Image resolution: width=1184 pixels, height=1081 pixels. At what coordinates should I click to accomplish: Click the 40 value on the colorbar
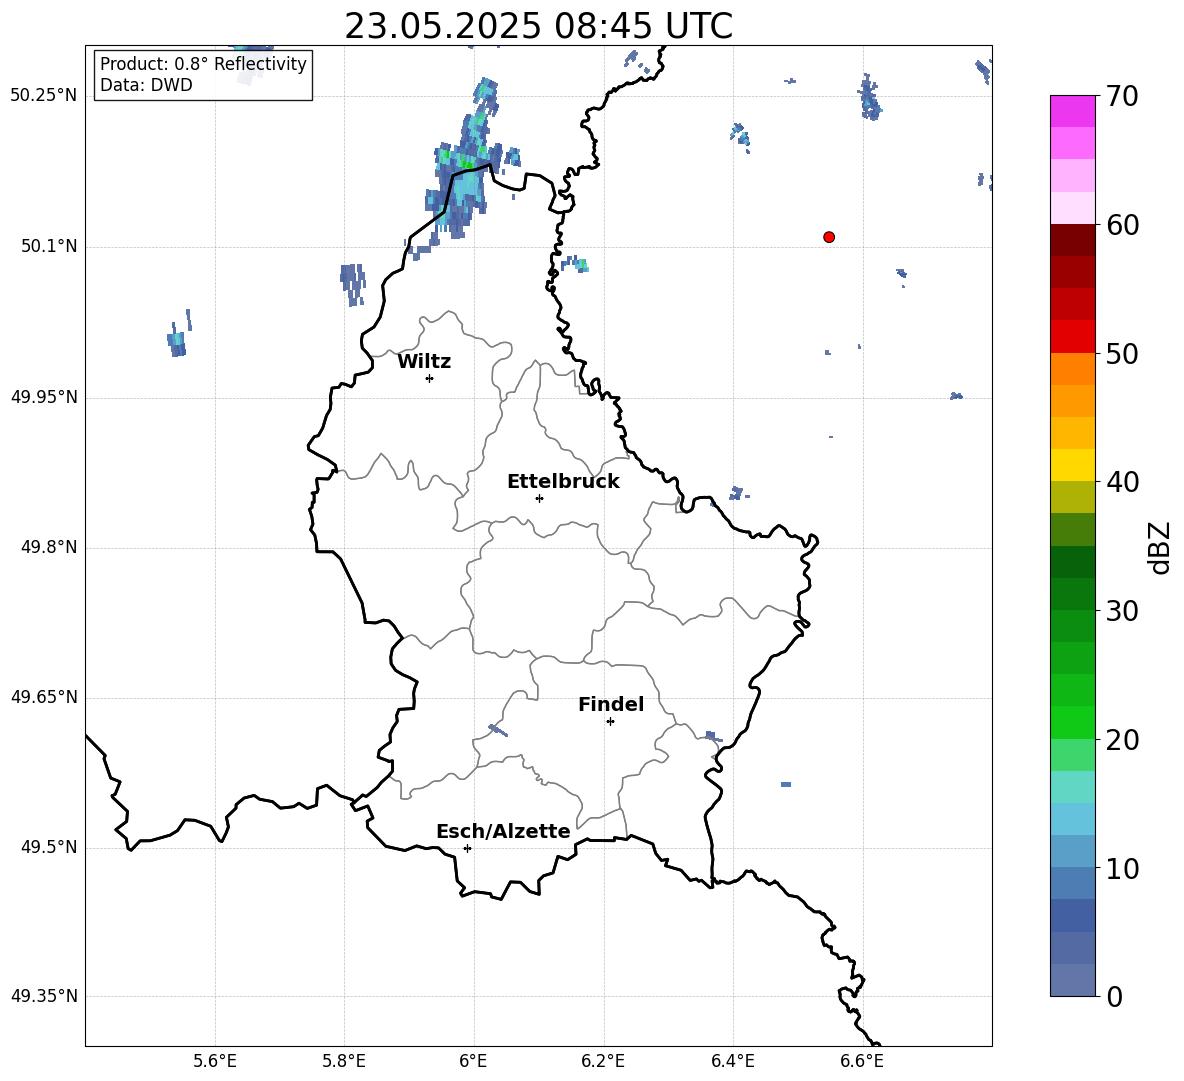point(1122,482)
